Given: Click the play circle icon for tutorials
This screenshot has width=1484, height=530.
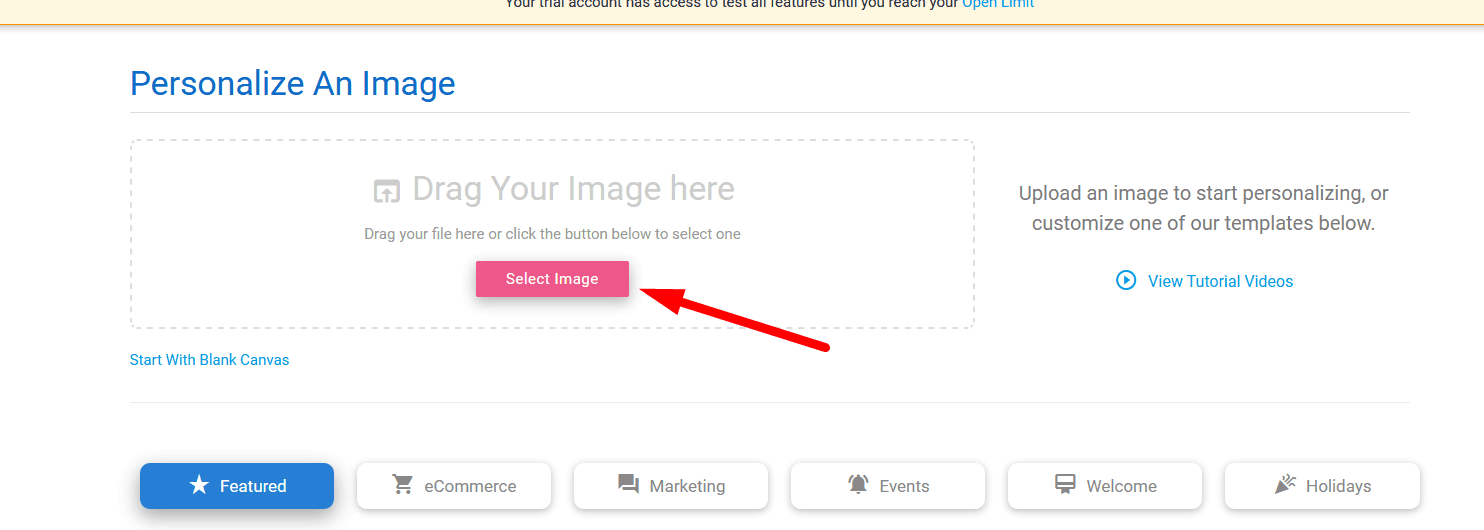Looking at the screenshot, I should (1126, 281).
